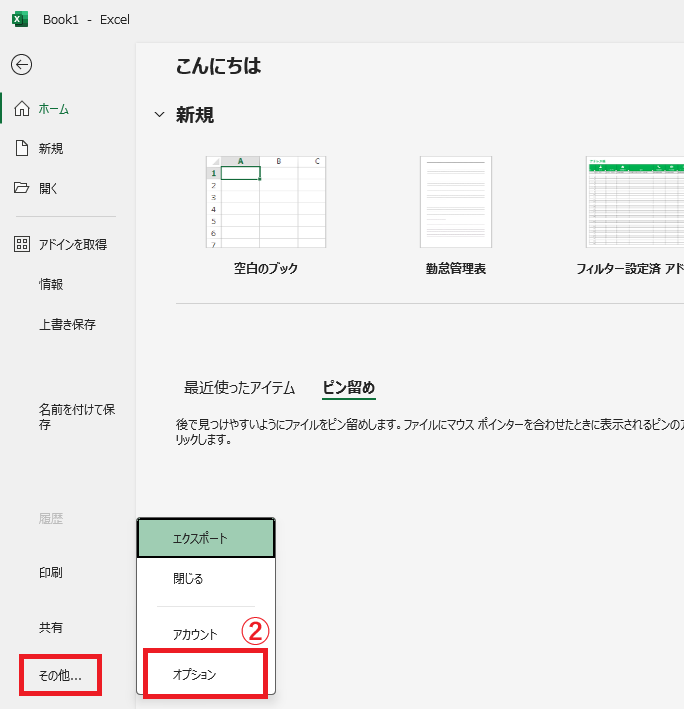Select エクスポート in popup menu

tap(206, 538)
